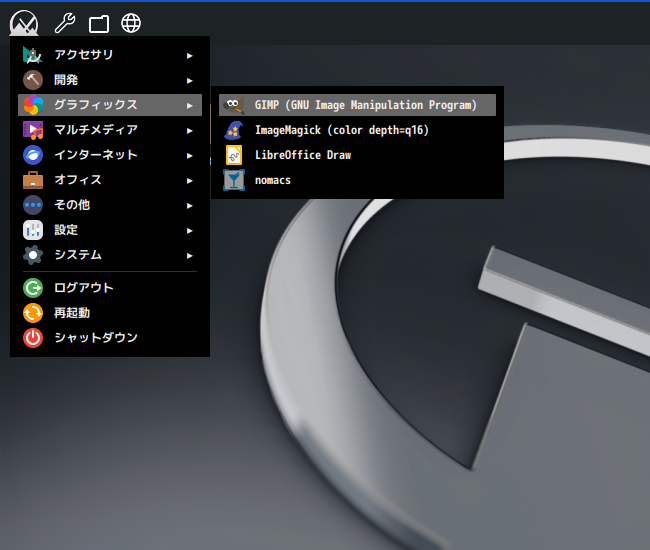Open the オフィス menu category
650x550 pixels.
click(110, 180)
